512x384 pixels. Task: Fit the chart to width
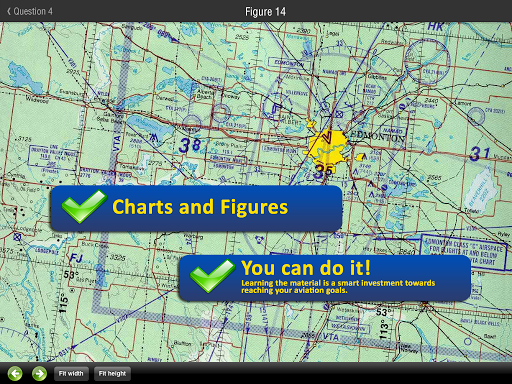pos(71,374)
